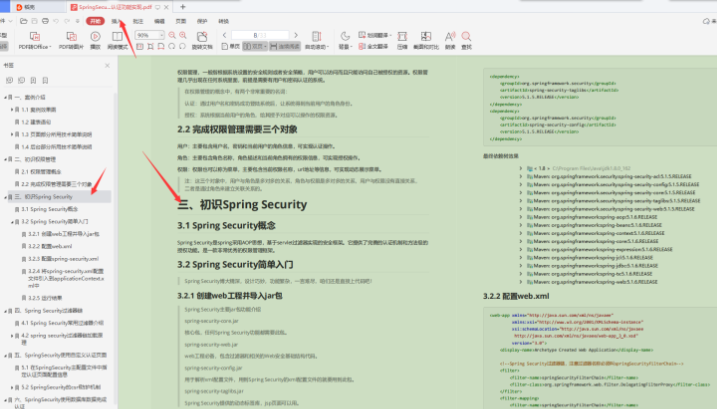720x410 pixels.
Task: Start the 朗读 read-aloud tool
Action: pyautogui.click(x=450, y=40)
